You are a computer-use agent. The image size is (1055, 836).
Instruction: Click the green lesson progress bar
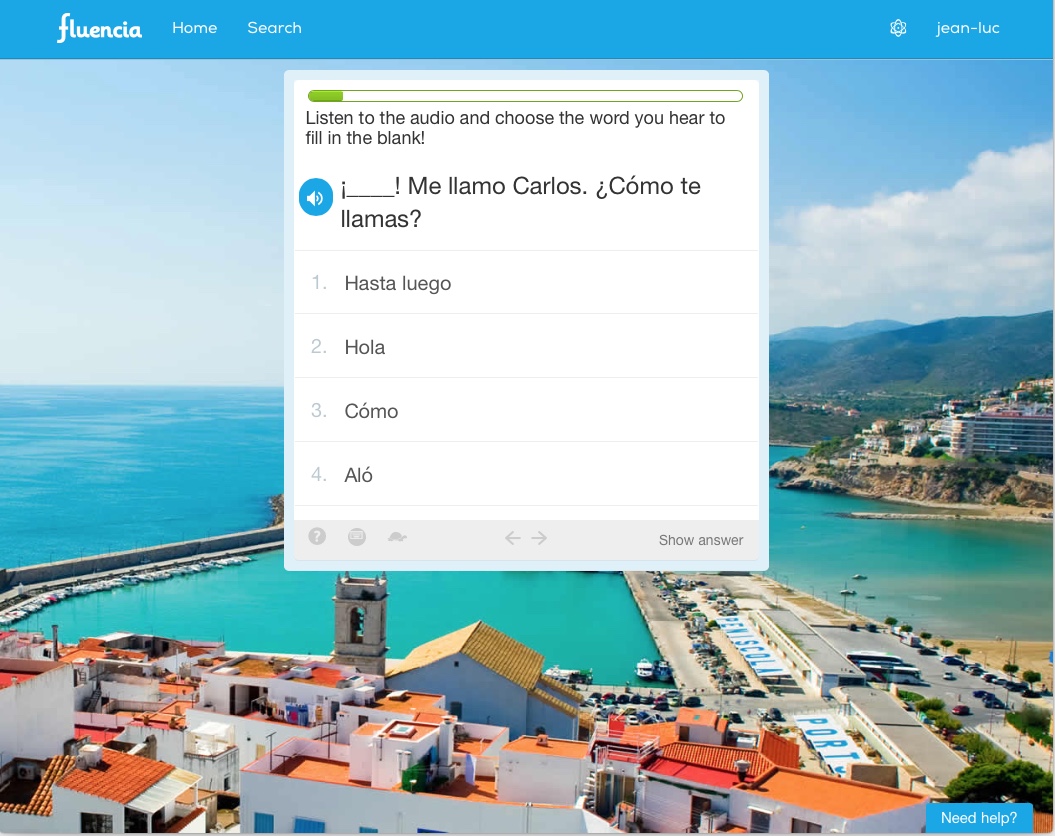pos(525,96)
